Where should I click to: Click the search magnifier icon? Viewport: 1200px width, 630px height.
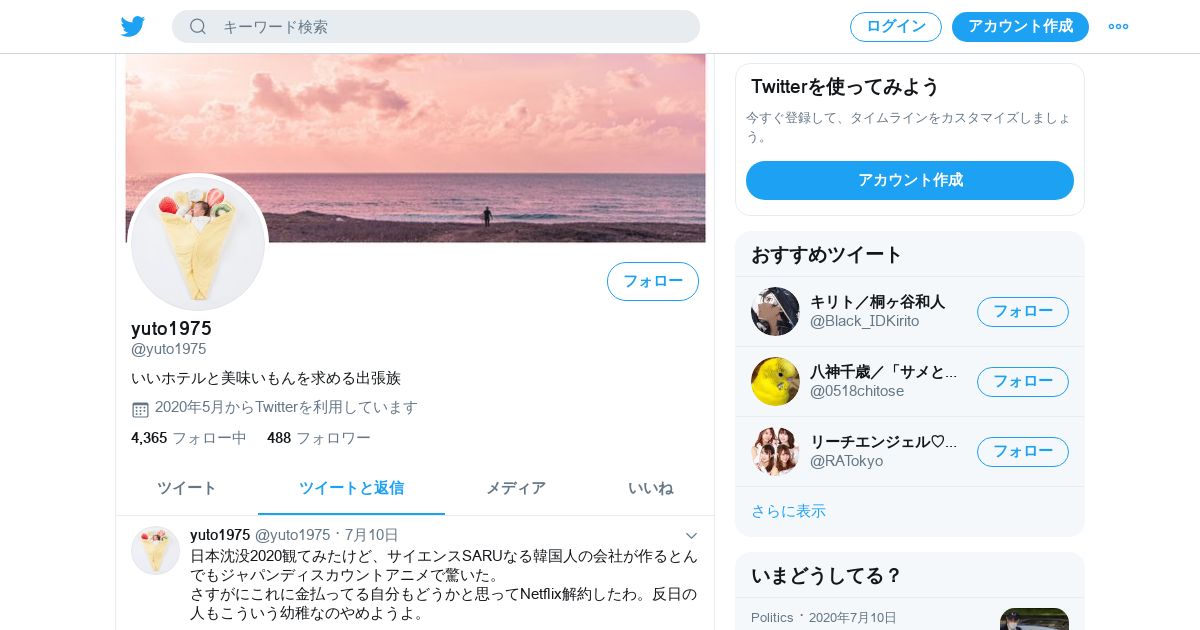click(x=198, y=26)
